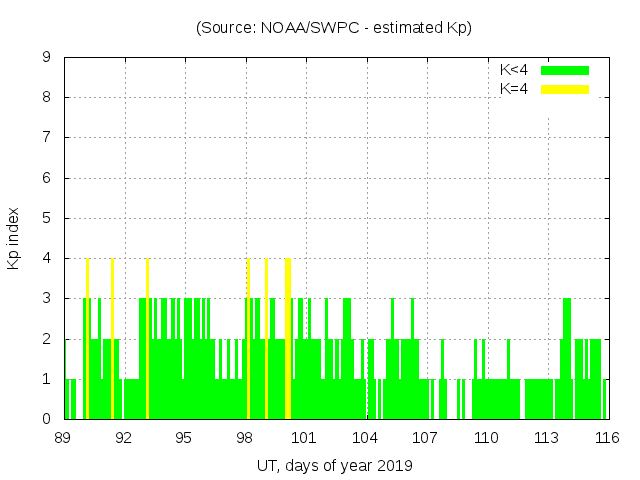Click x-axis tick label 110
This screenshot has height=480, width=640.
[x=486, y=438]
